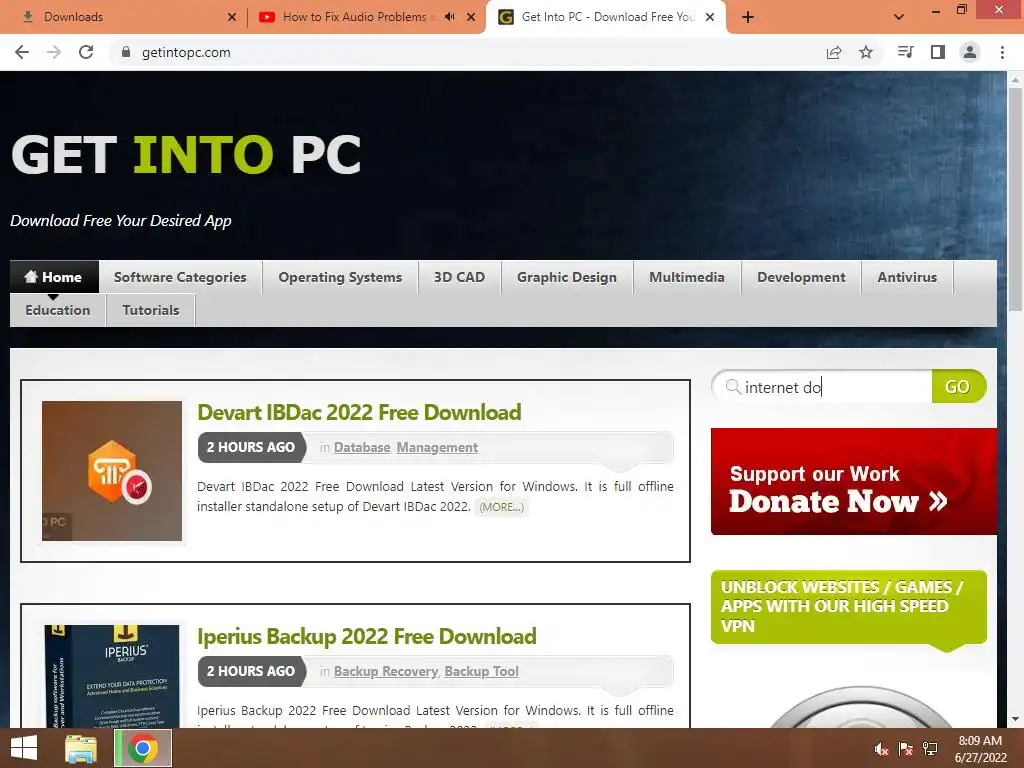
Task: Switch to the Downloads tab
Action: click(124, 17)
